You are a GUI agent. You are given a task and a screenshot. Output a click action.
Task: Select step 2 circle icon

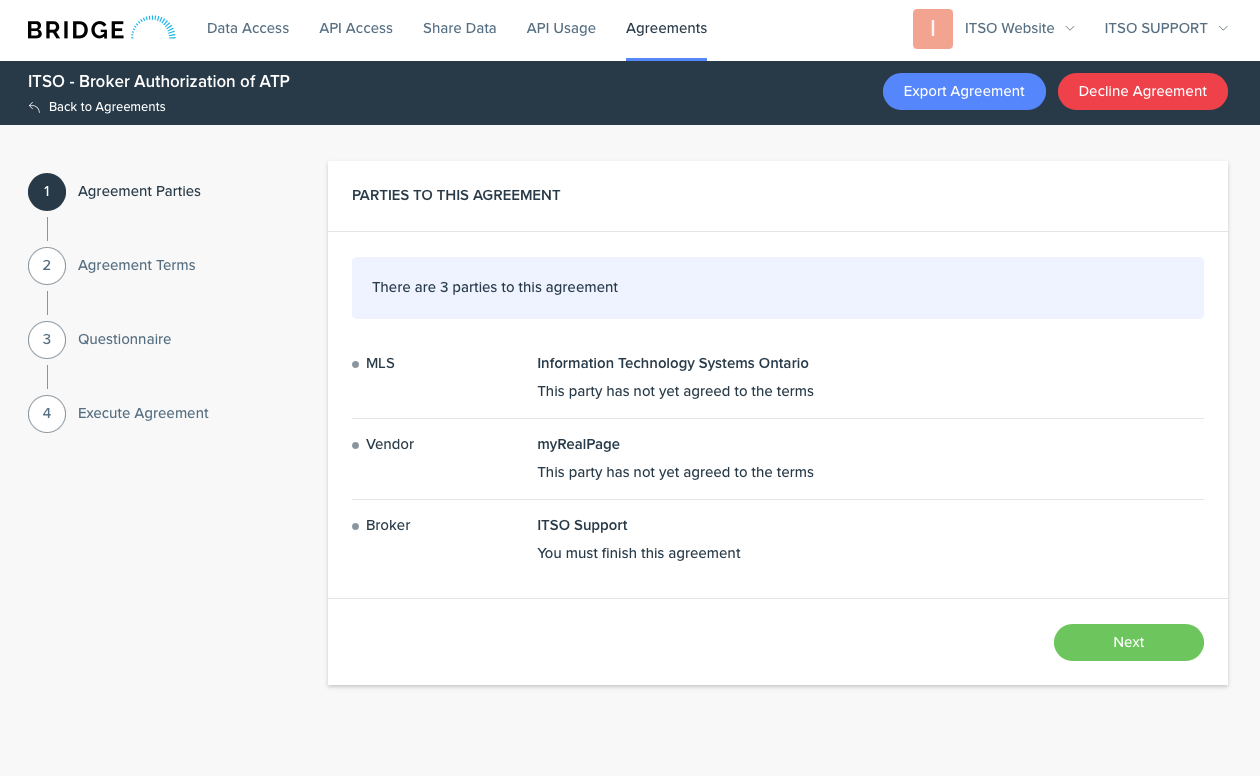click(47, 266)
